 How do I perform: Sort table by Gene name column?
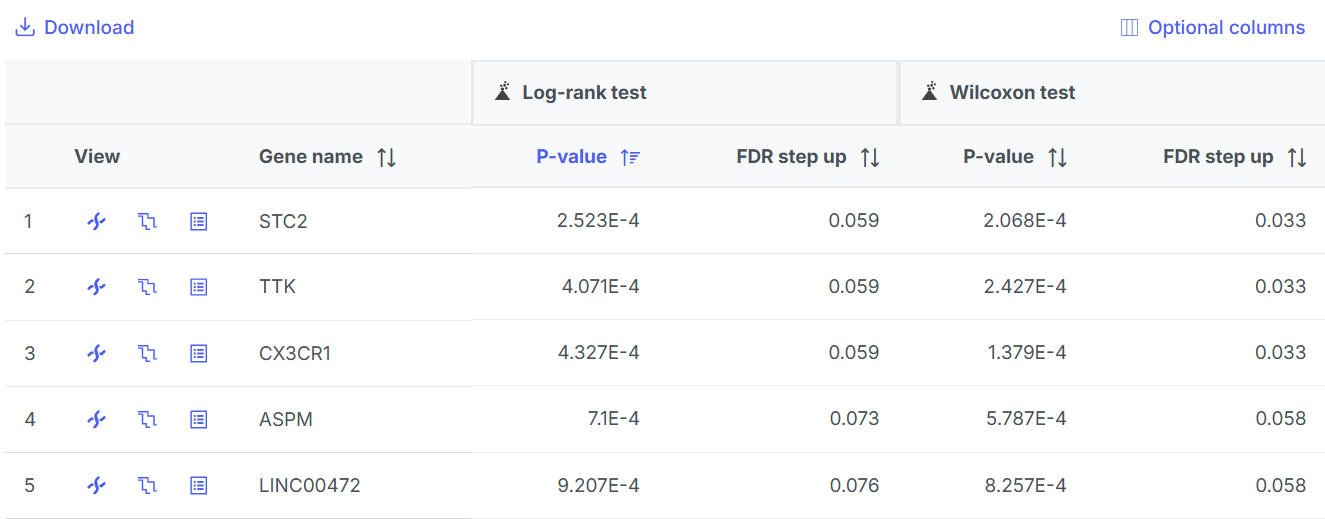pos(386,157)
